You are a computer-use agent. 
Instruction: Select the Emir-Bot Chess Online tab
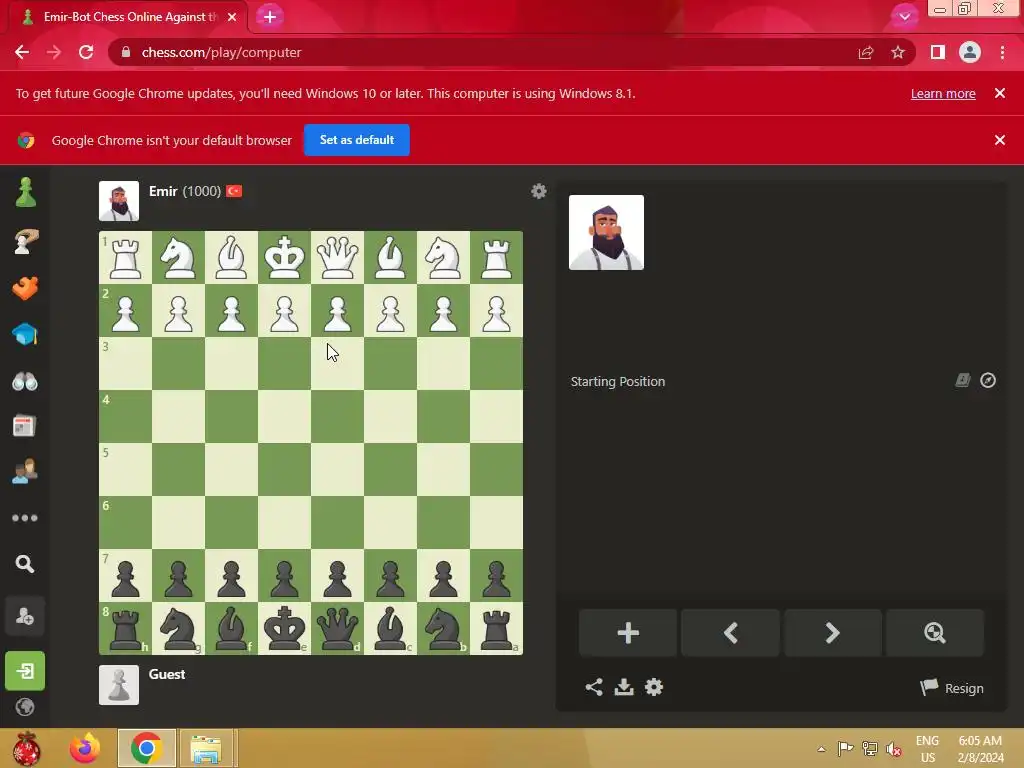[x=128, y=17]
